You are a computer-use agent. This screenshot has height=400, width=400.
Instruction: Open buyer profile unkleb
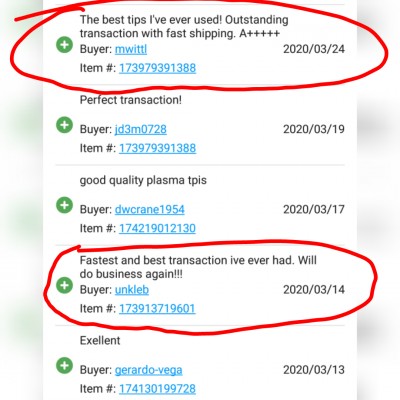[132, 290]
